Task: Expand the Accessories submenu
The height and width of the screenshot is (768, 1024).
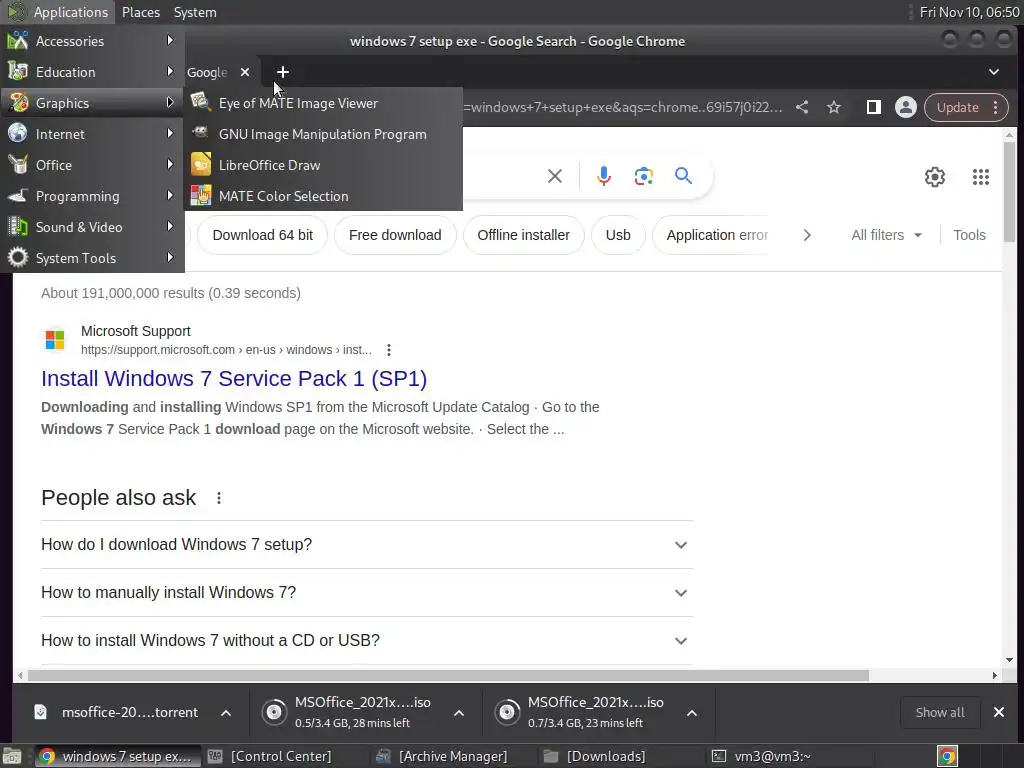Action: pyautogui.click(x=92, y=41)
